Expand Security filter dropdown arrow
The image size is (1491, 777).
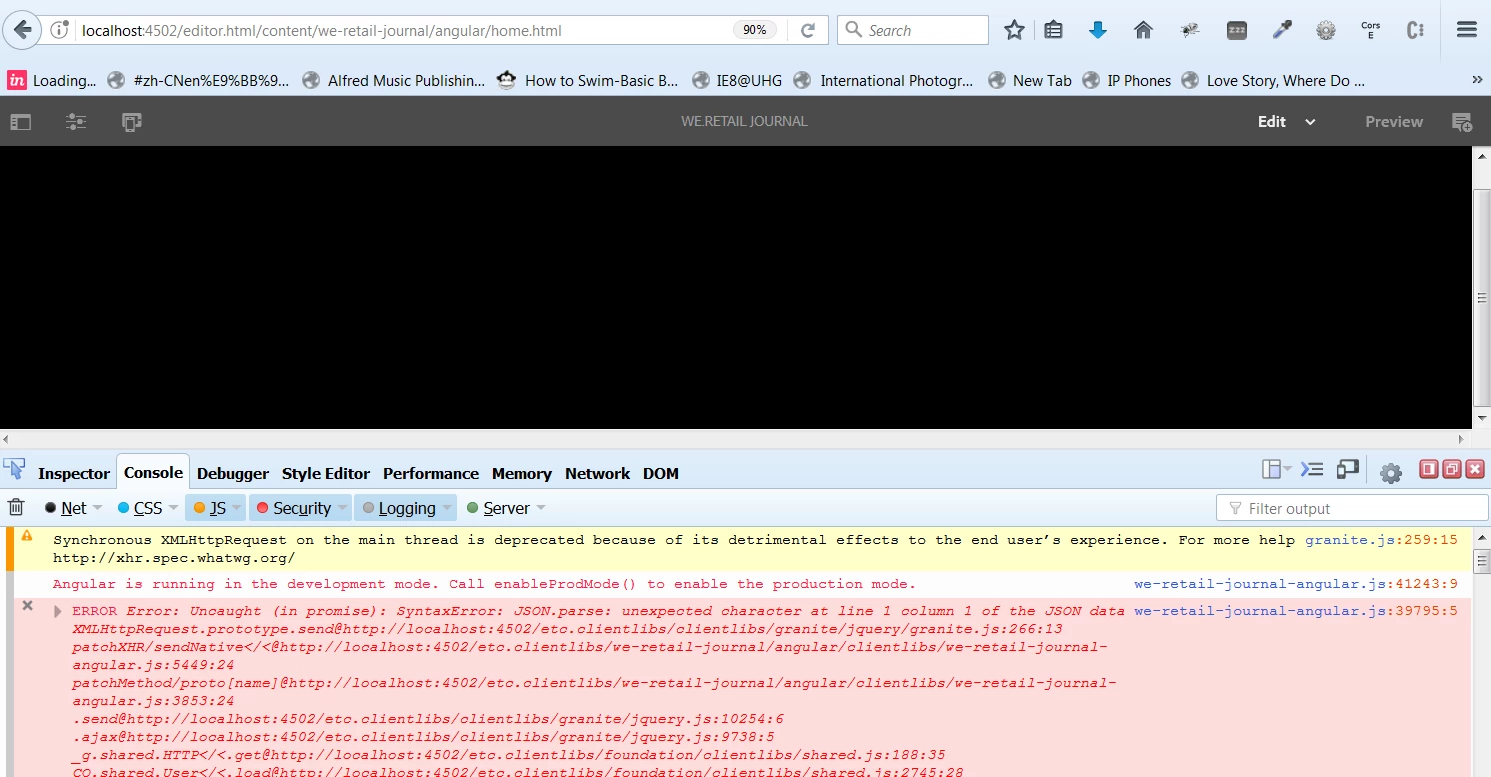click(343, 508)
